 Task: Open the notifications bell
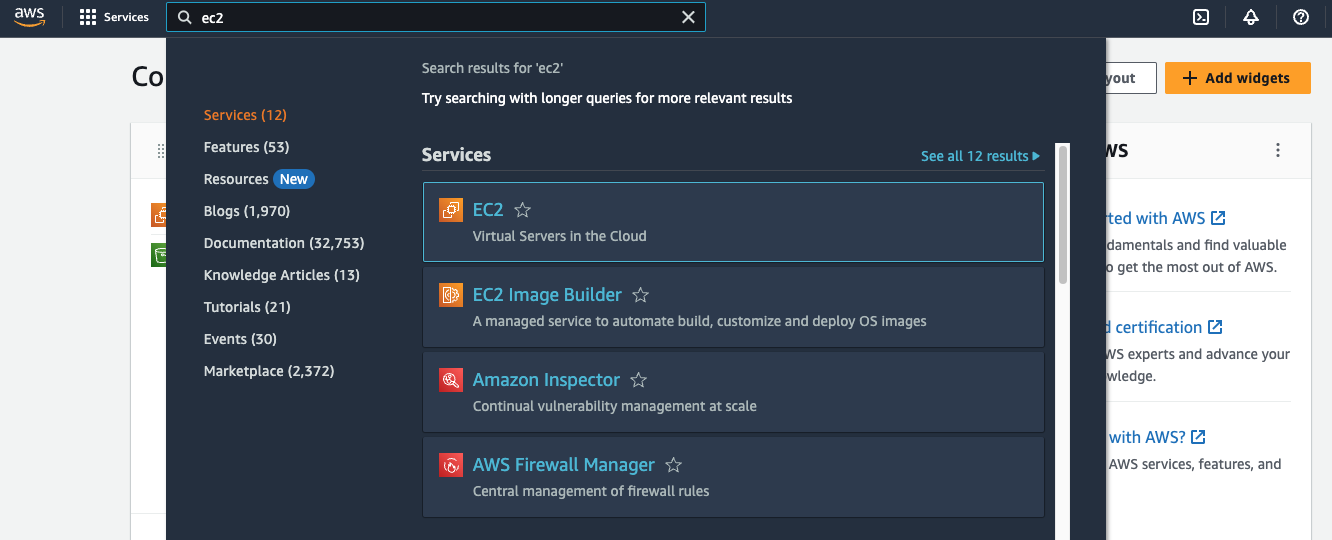click(1251, 17)
